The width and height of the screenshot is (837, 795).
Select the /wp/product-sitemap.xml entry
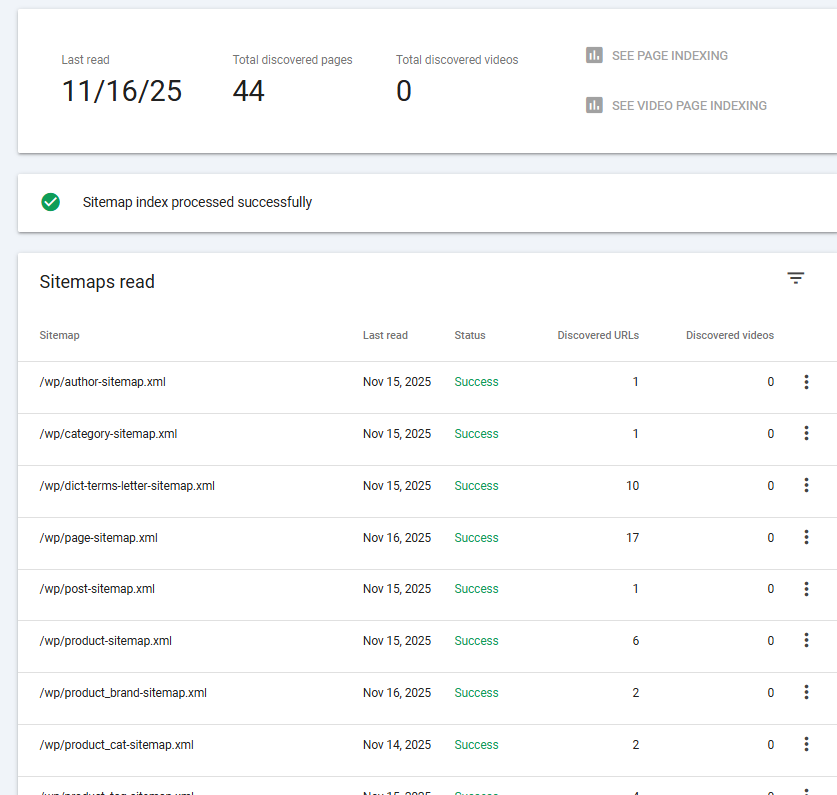click(105, 641)
